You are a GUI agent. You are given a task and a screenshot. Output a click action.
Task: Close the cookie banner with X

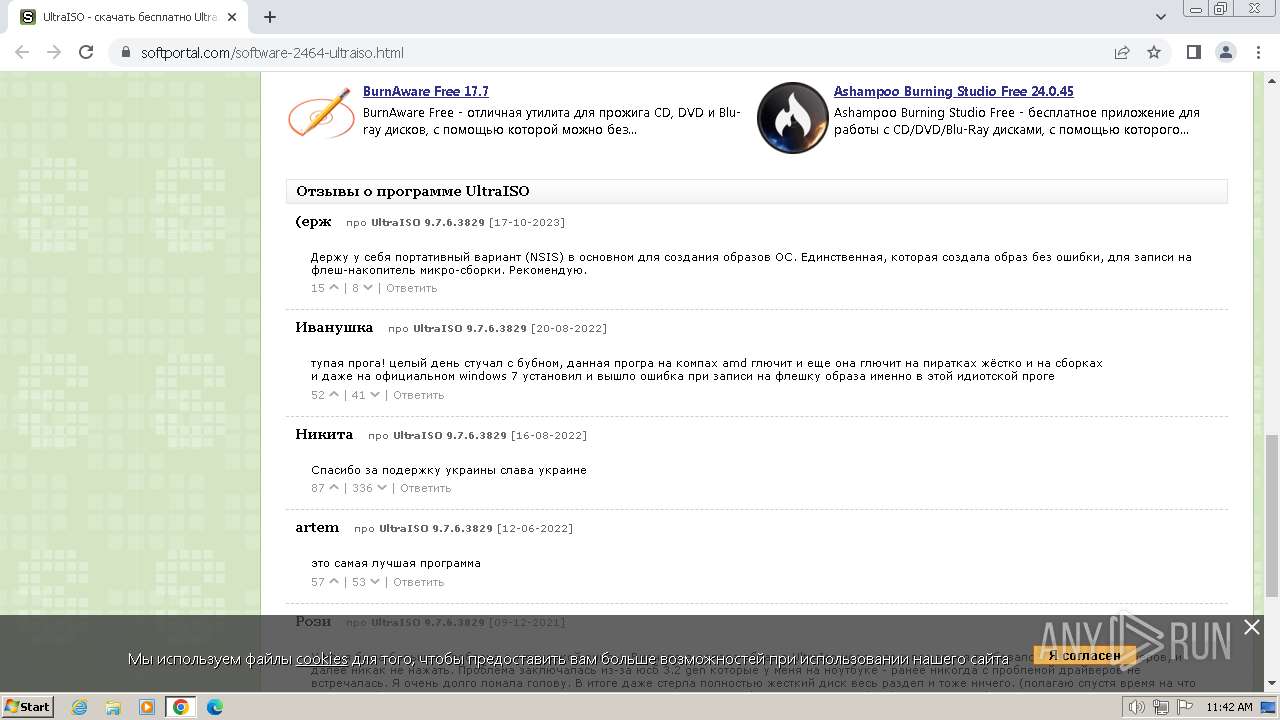point(1251,627)
